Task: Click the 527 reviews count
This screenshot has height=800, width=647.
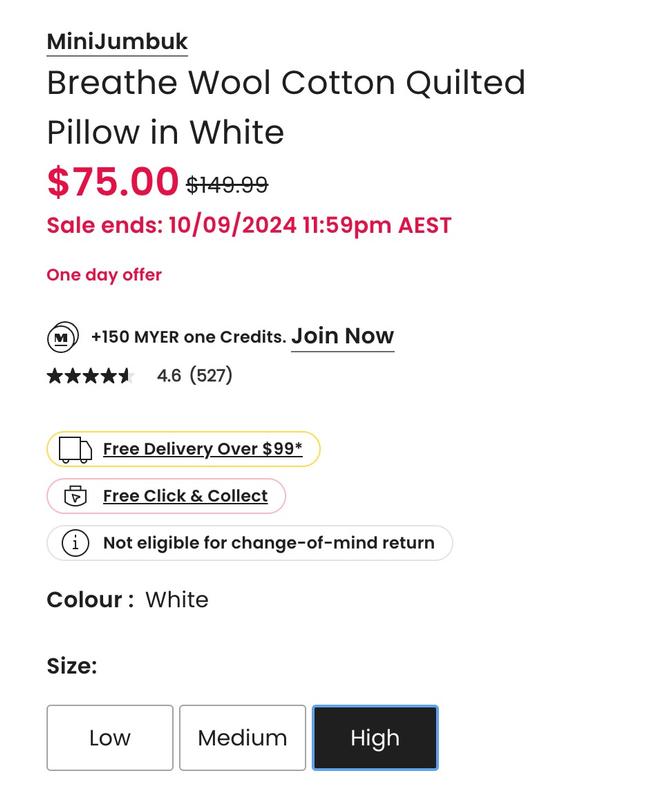Action: (x=211, y=376)
